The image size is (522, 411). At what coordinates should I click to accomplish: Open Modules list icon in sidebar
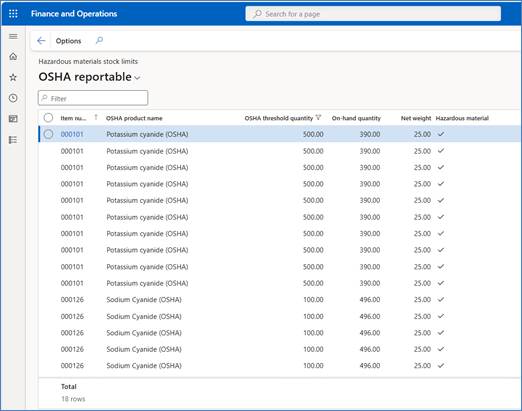[13, 140]
